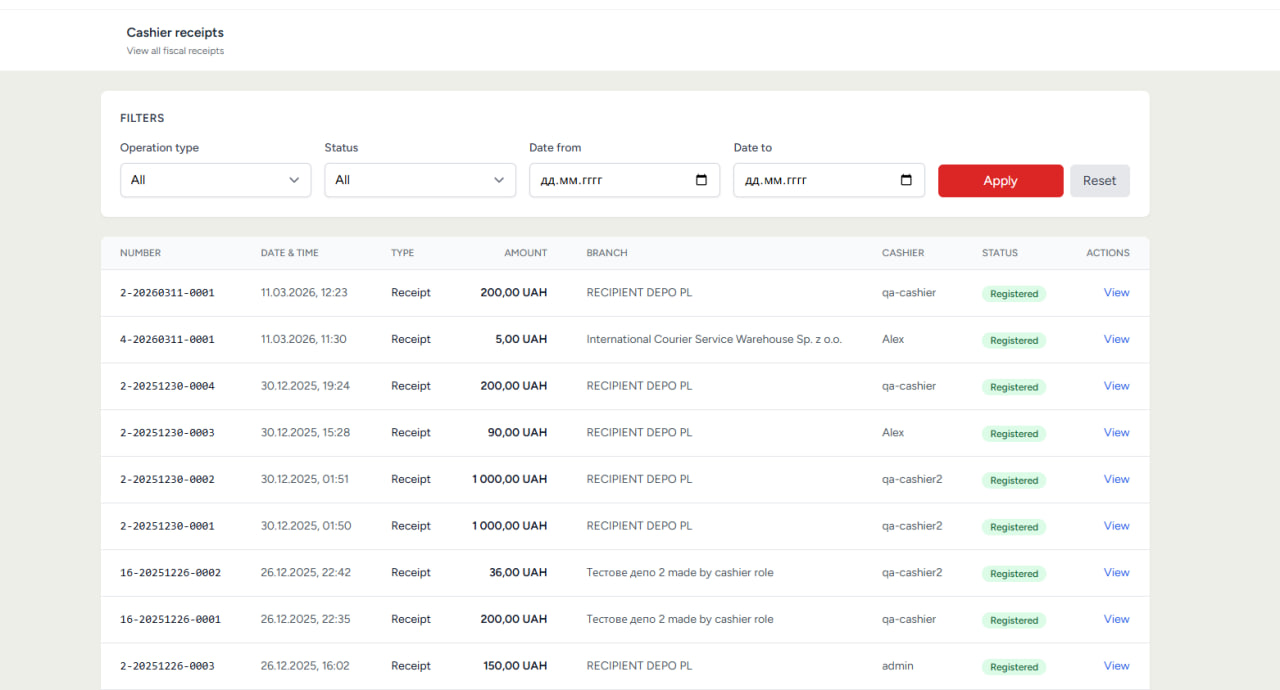Click date 30.12.2025, 19:24
1280x690 pixels.
[305, 386]
